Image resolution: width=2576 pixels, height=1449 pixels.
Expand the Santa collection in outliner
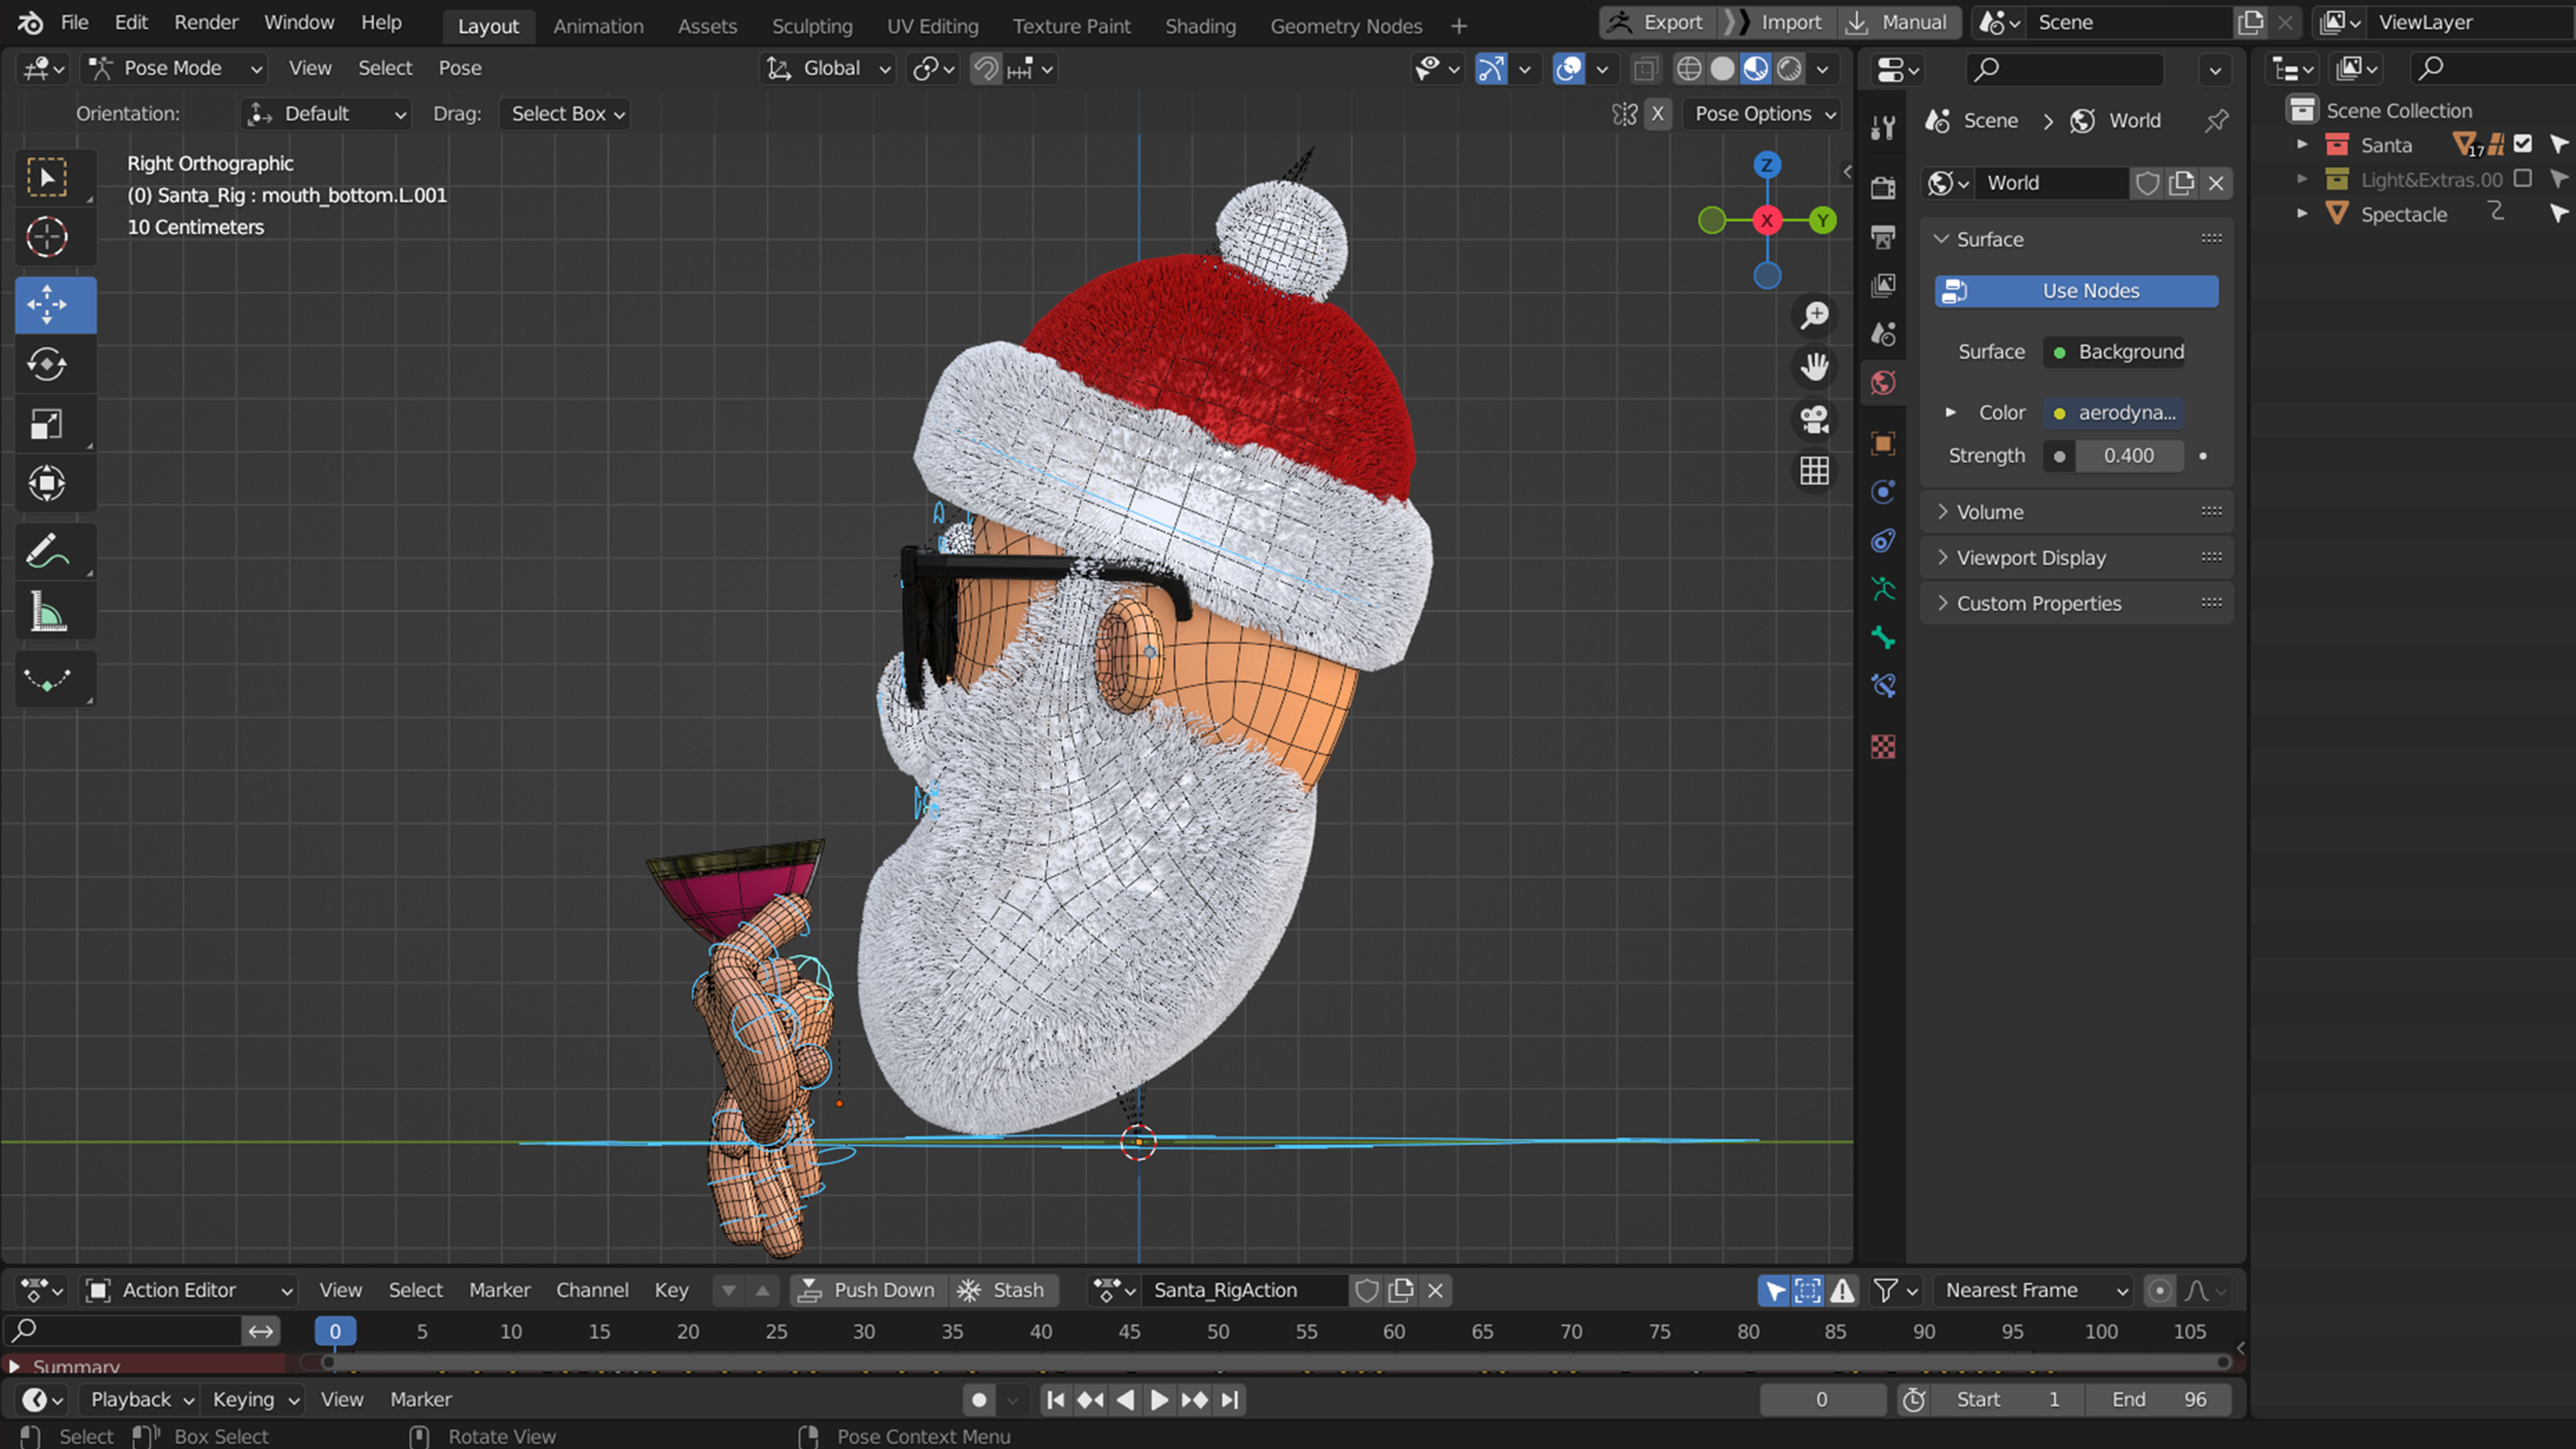point(2303,145)
